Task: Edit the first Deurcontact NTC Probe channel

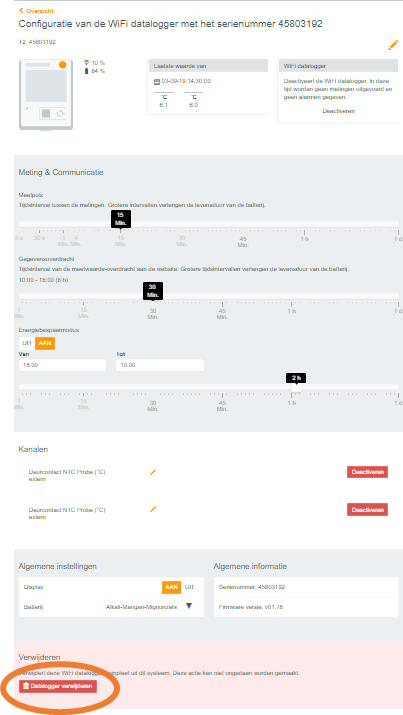Action: pos(153,472)
